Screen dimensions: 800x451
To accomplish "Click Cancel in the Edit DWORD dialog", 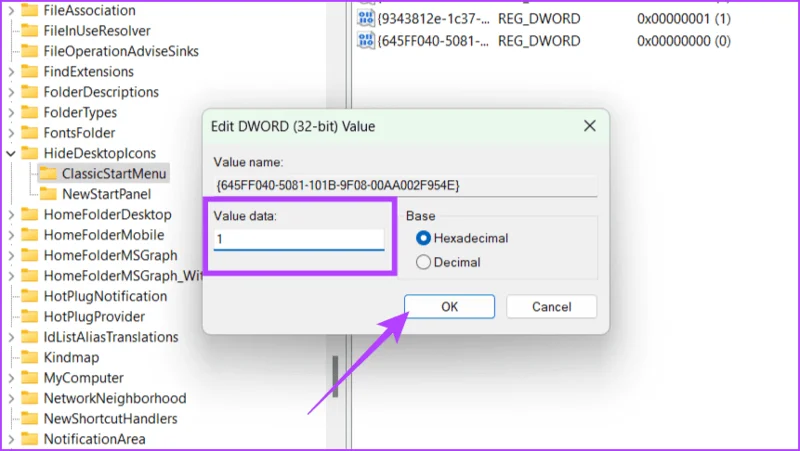I will [x=552, y=307].
